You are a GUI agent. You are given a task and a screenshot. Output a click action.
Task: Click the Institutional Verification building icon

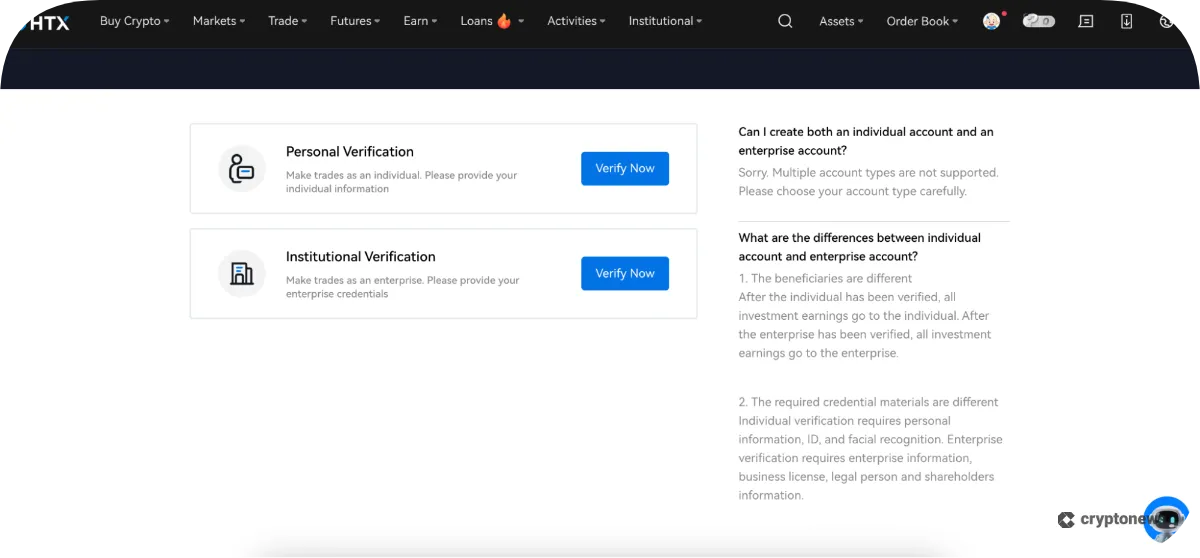point(242,274)
